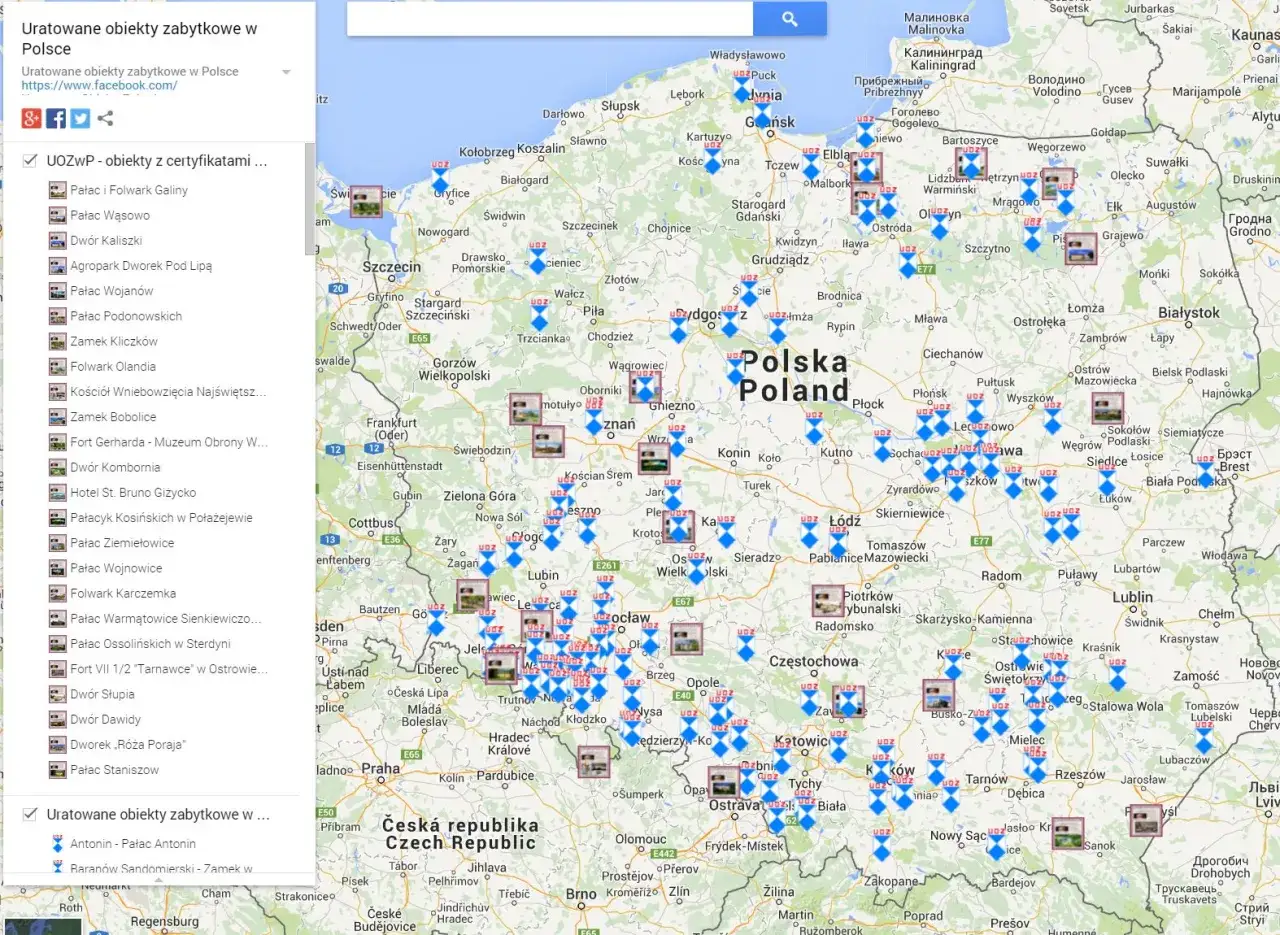
Task: Click inside the map search input field
Action: [550, 18]
